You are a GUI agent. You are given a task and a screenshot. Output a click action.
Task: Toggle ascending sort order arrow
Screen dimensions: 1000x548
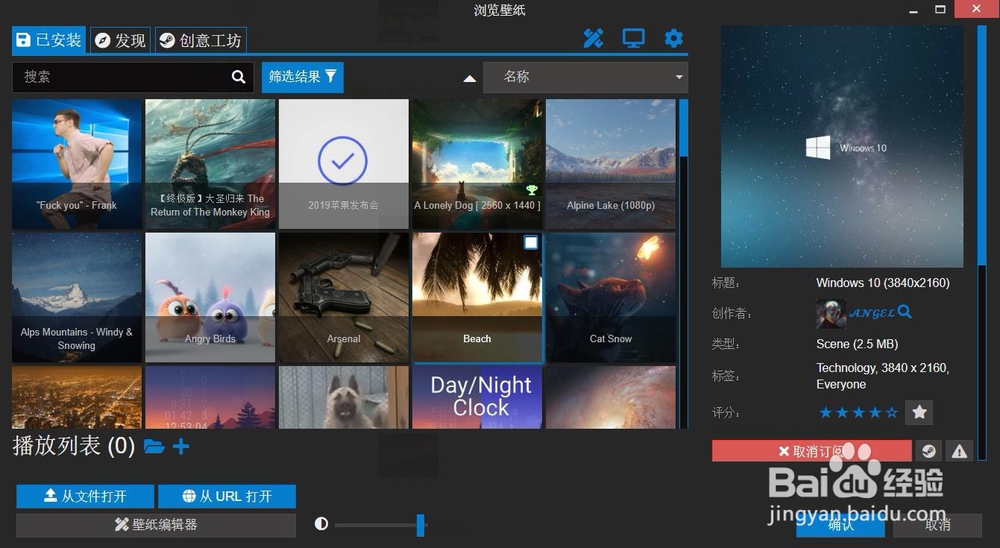coord(469,78)
